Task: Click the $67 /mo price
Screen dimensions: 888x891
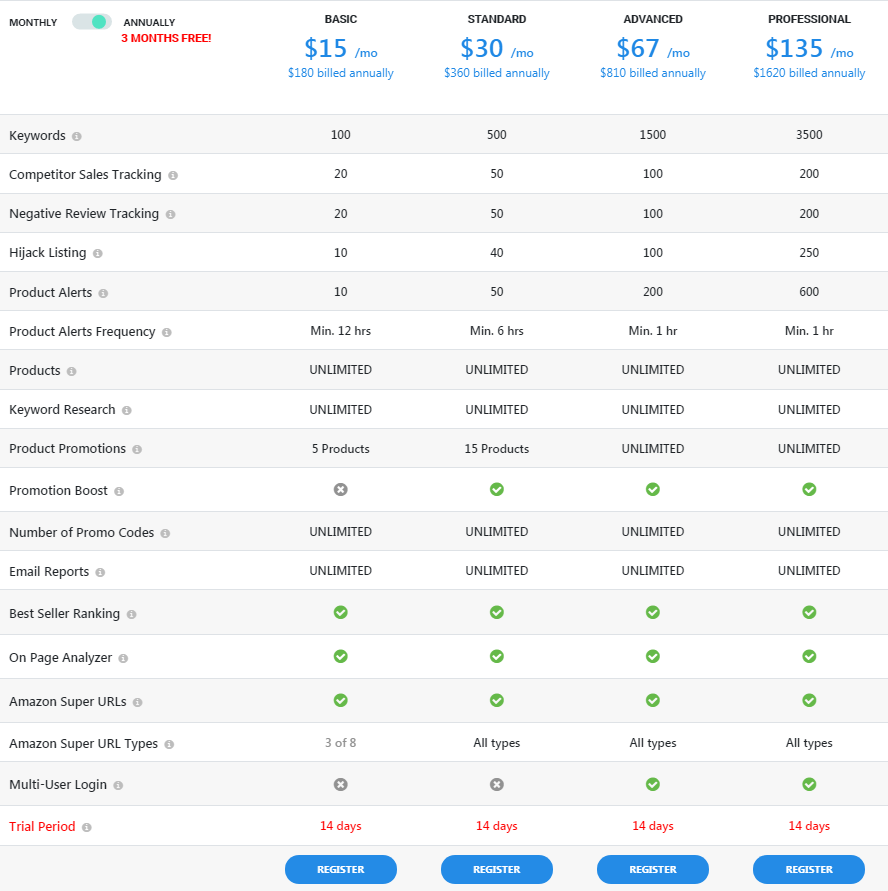Action: 653,48
